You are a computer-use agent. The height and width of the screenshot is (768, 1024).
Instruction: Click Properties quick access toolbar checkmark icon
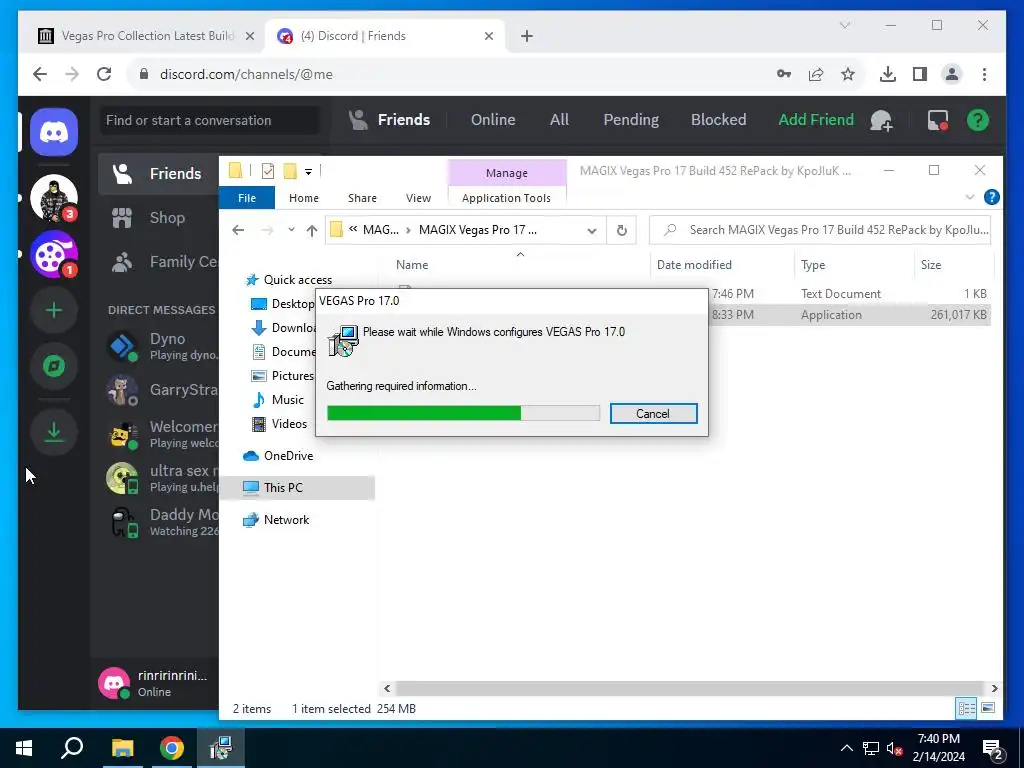click(268, 171)
